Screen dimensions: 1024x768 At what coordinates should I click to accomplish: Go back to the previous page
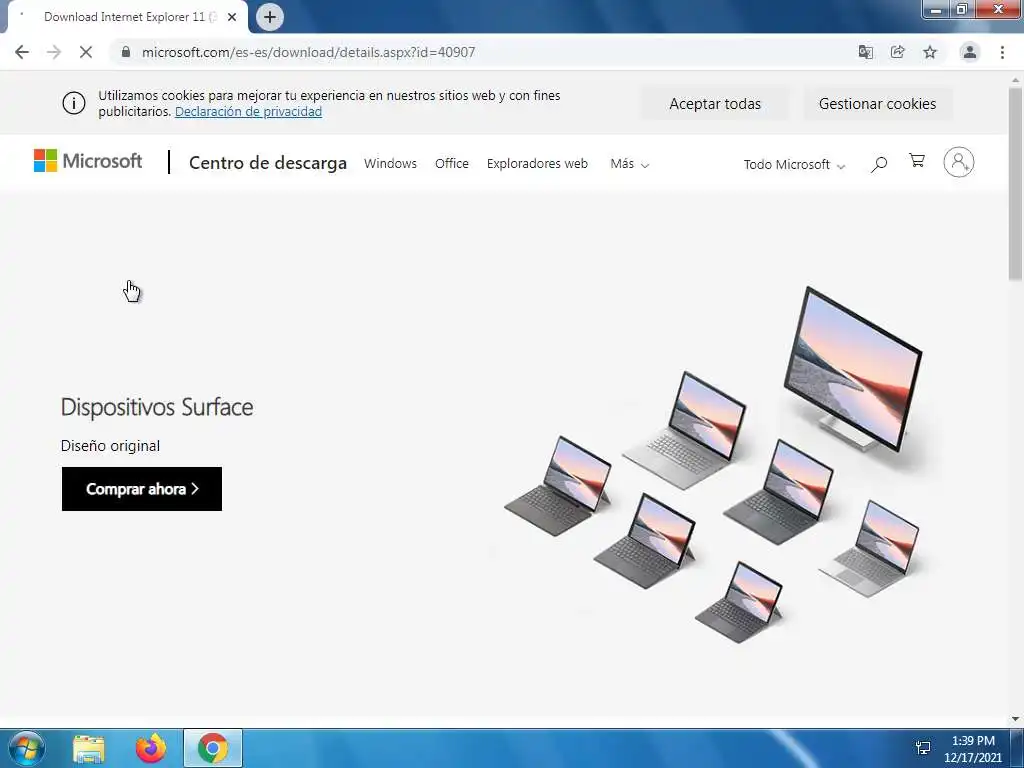(x=22, y=52)
